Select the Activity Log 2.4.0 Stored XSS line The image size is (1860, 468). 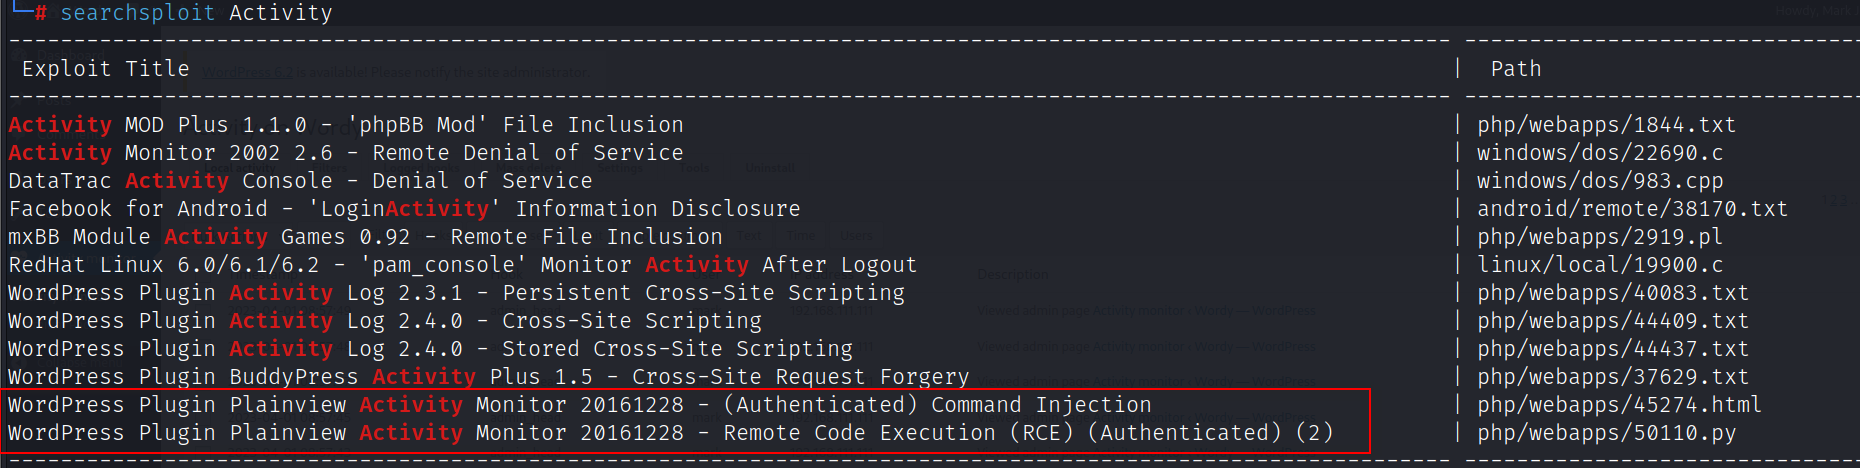coord(430,349)
